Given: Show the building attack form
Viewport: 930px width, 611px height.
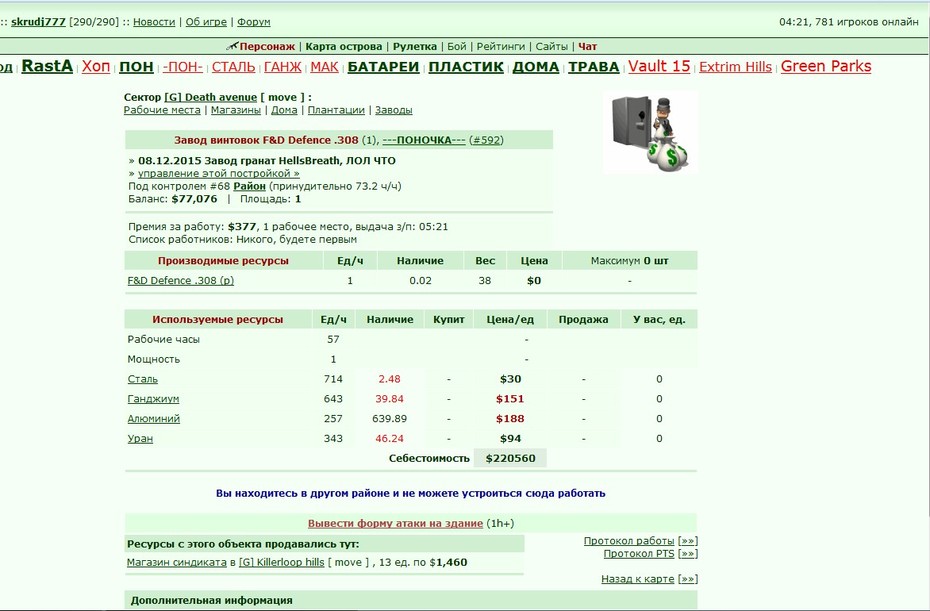Looking at the screenshot, I should (x=395, y=523).
